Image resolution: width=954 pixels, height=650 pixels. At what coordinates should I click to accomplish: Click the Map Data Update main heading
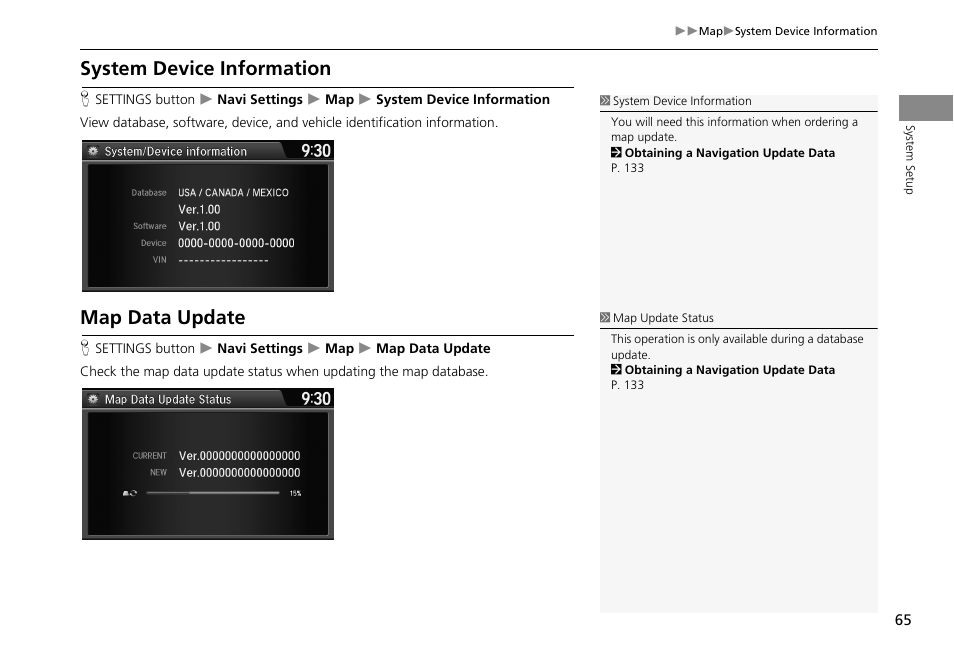coord(162,317)
